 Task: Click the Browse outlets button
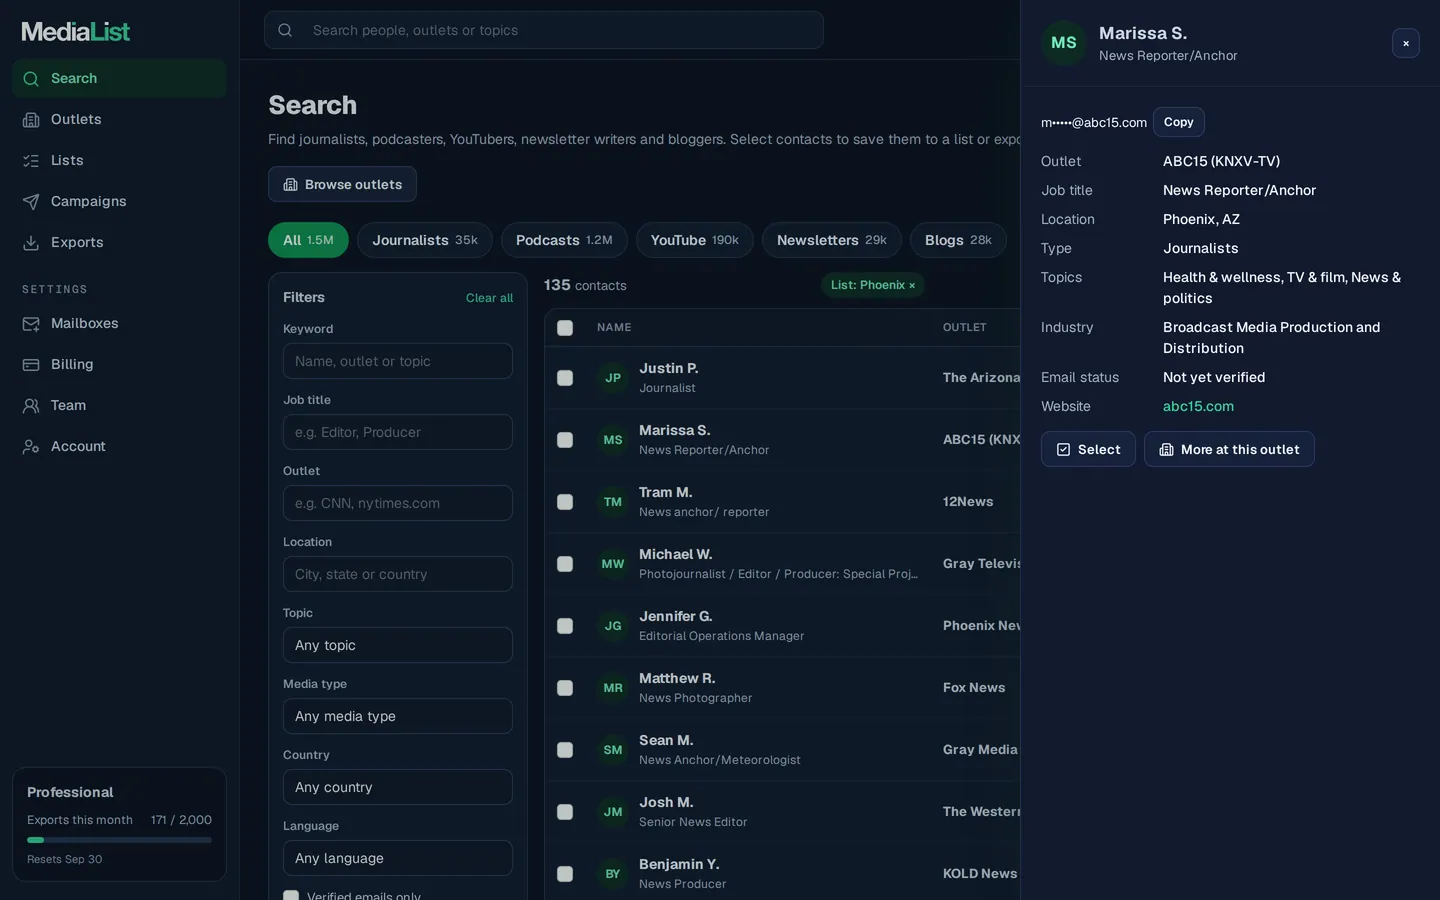click(342, 184)
